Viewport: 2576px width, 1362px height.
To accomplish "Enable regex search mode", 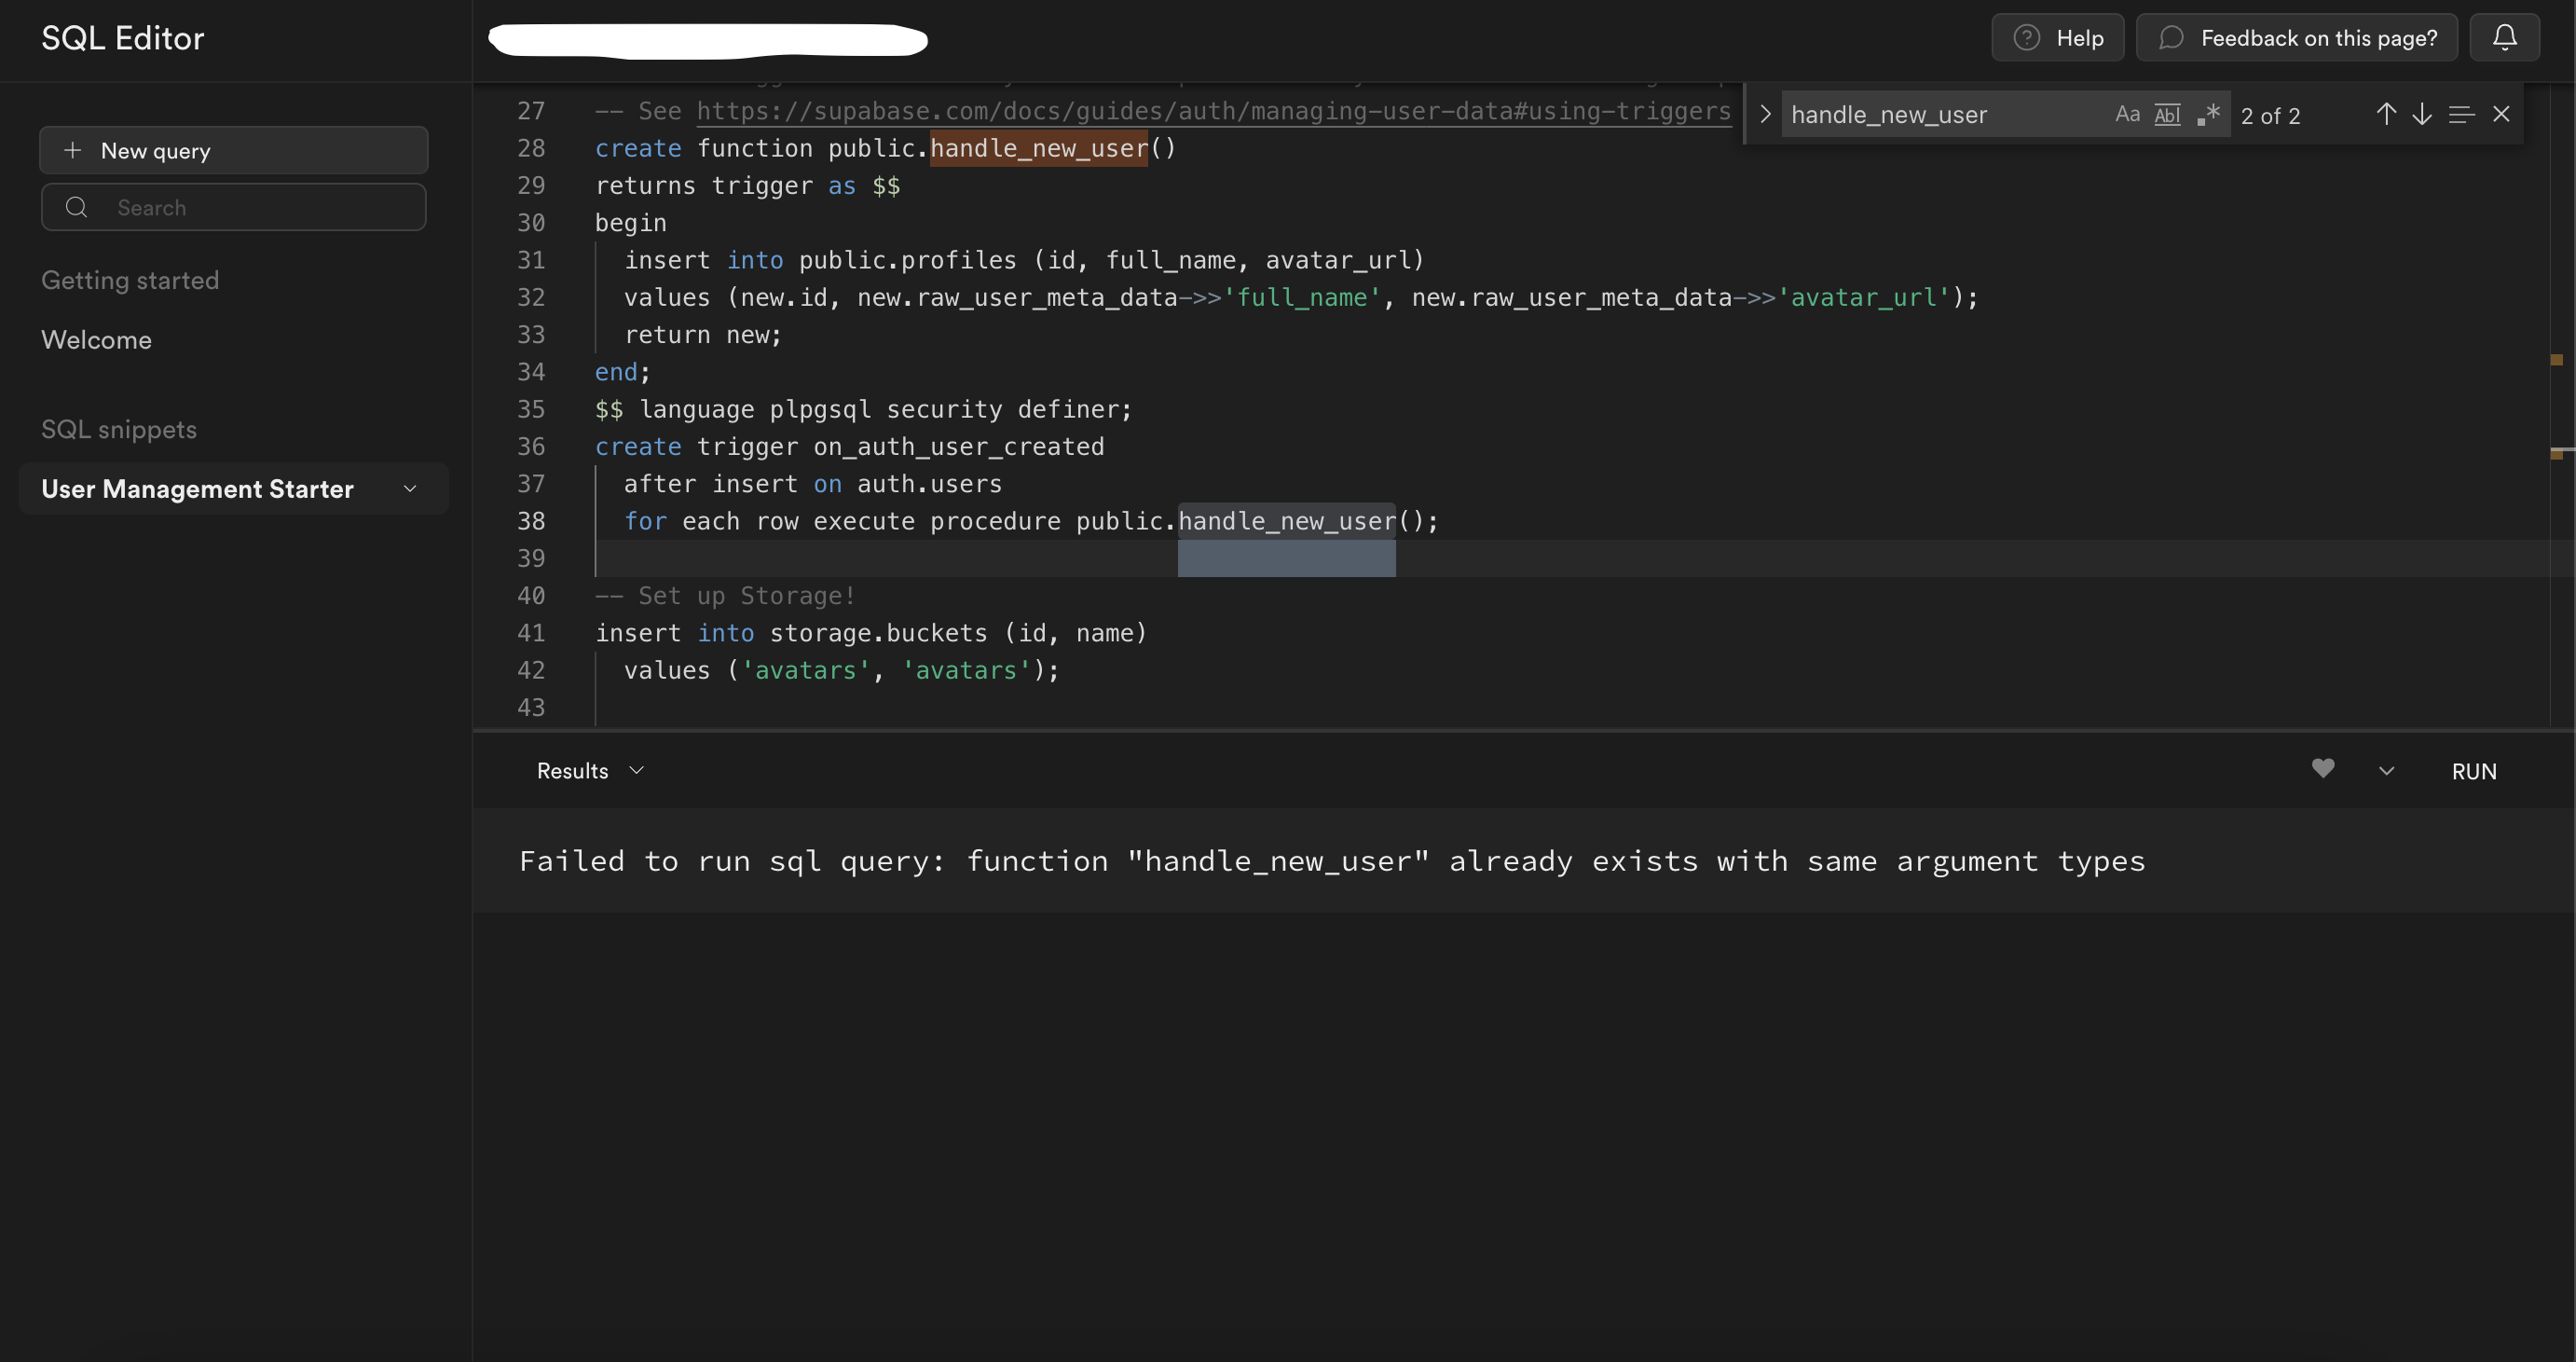I will tap(2209, 114).
